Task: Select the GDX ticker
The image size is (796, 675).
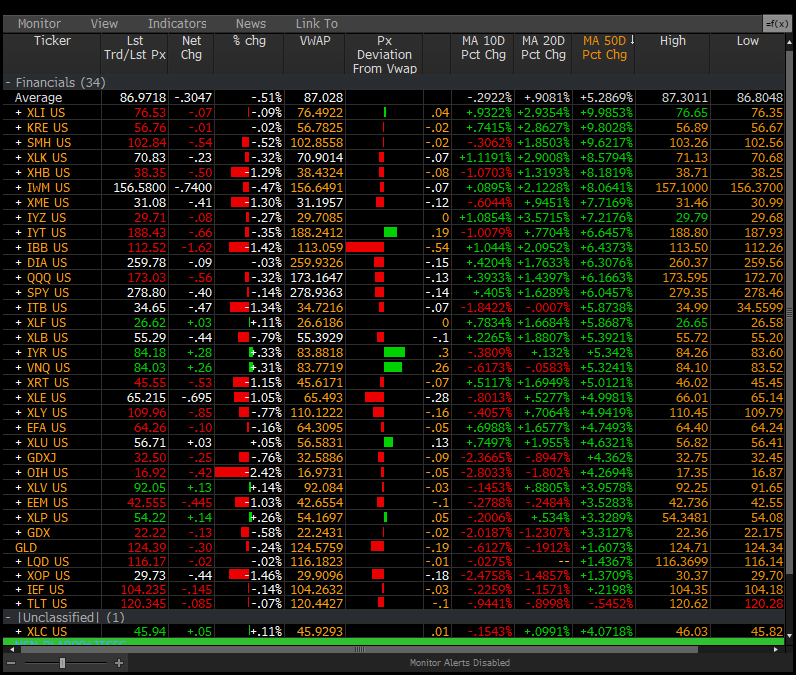Action: point(39,533)
